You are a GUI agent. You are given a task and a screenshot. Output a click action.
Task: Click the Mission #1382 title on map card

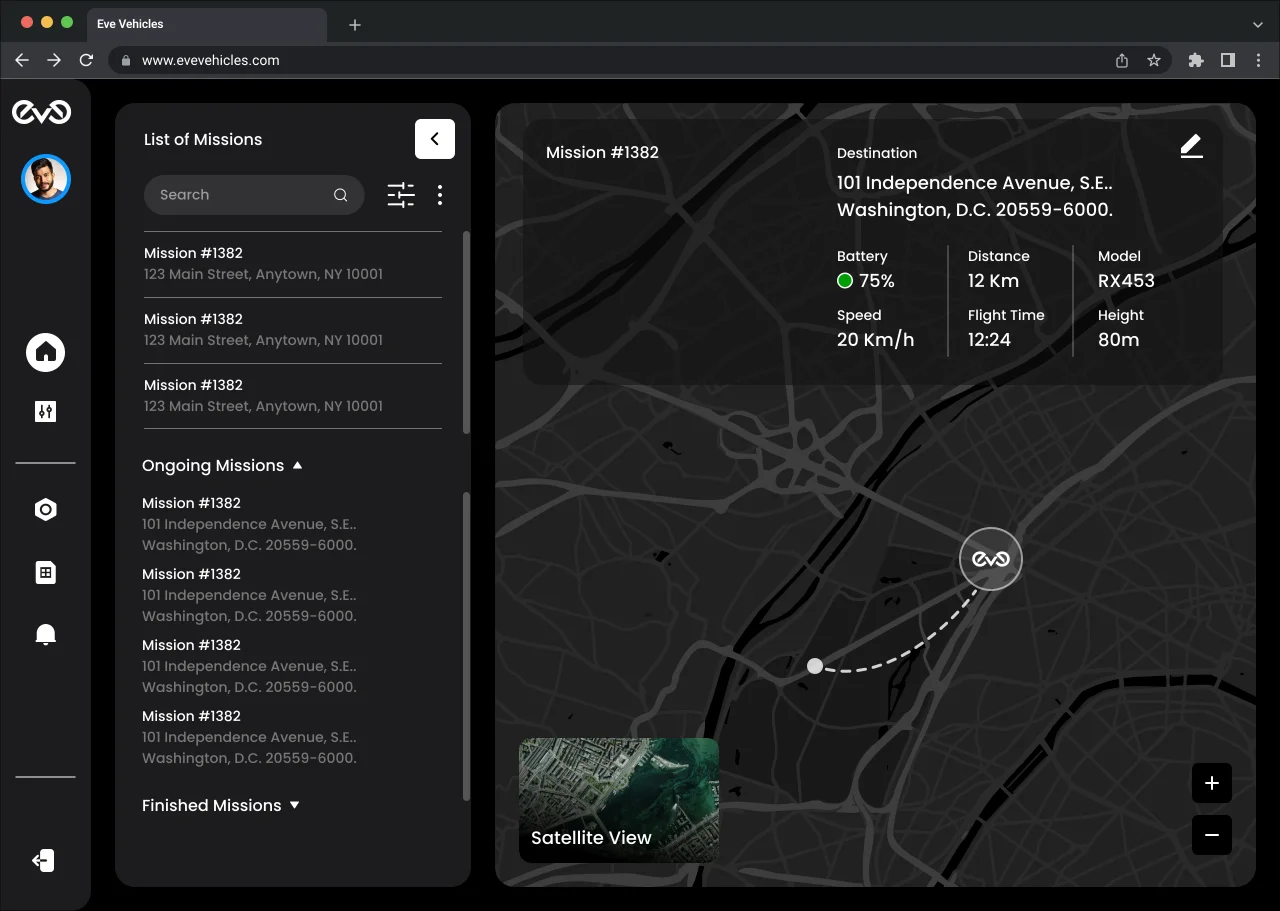tap(602, 153)
